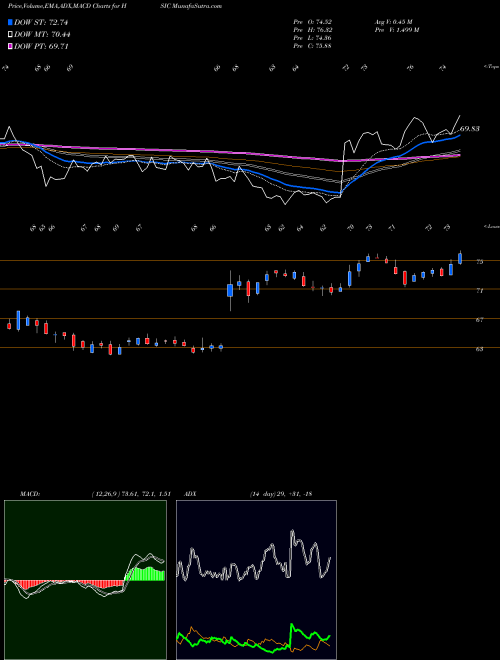Select the 'DOW ST: 72.74' legend text
The width and height of the screenshot is (500, 660).
pyautogui.click(x=41, y=22)
